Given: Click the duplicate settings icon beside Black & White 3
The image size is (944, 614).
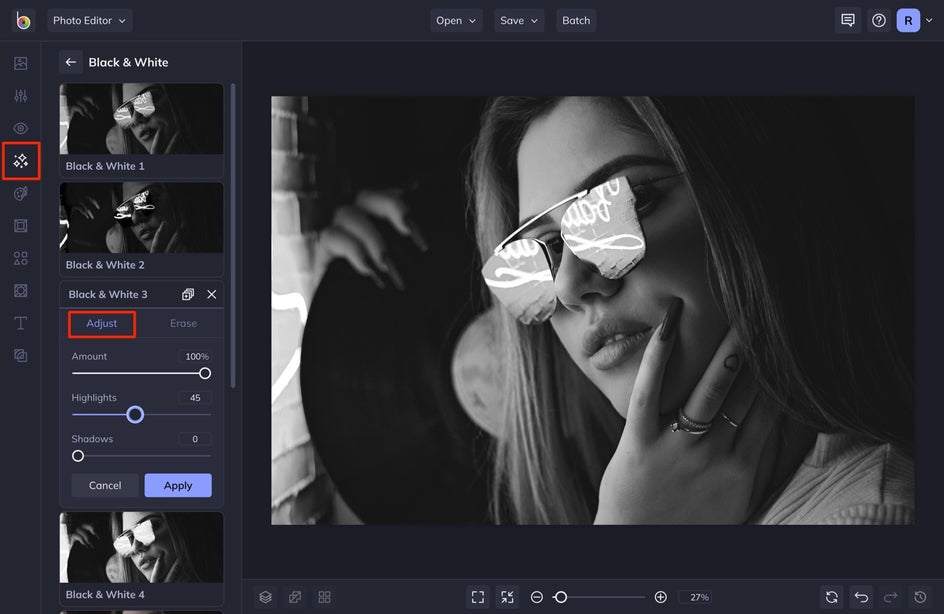Looking at the screenshot, I should point(188,294).
